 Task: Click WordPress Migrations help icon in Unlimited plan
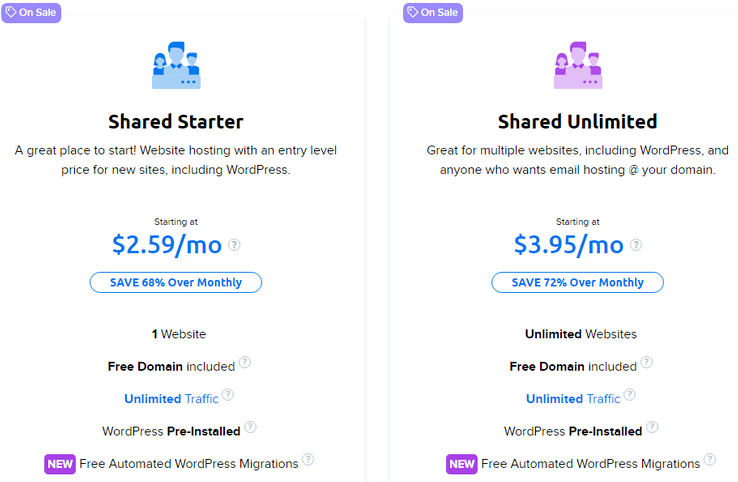click(710, 460)
